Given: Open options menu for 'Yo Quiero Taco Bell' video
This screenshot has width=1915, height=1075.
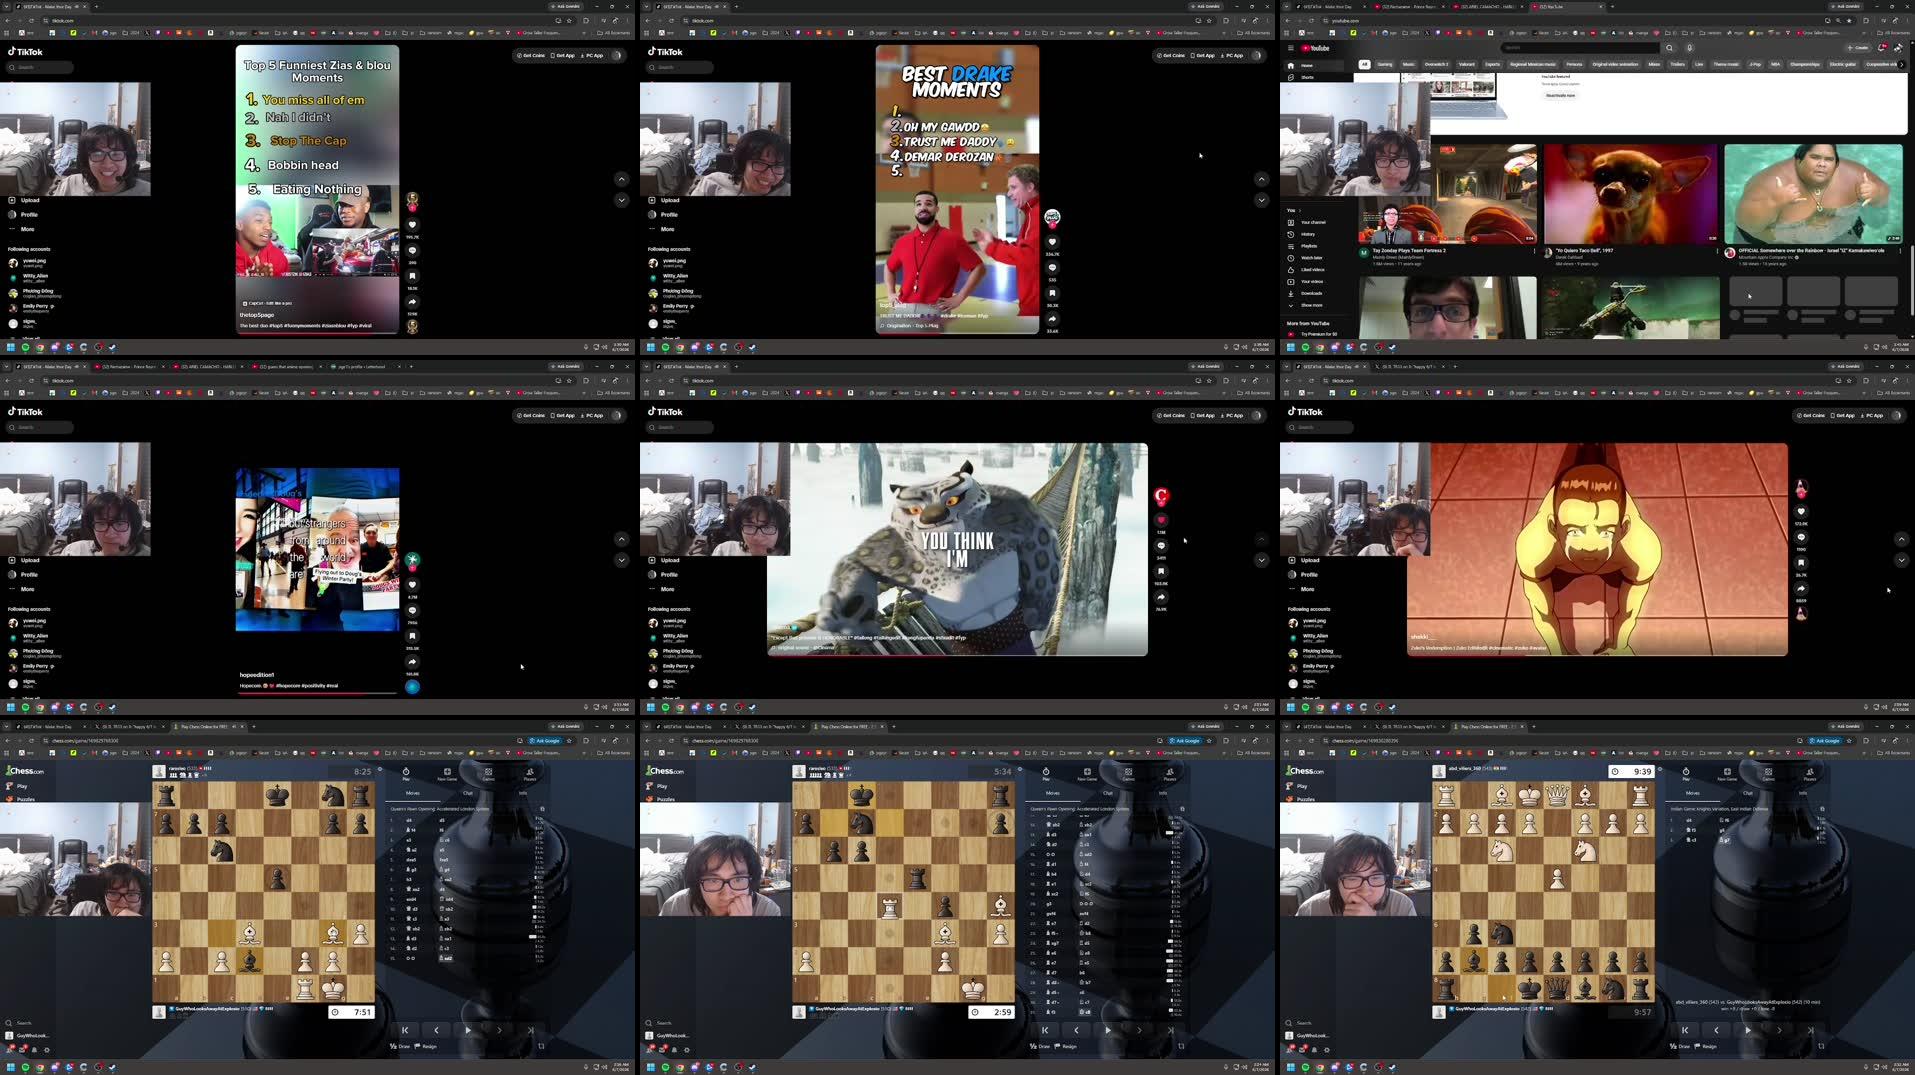Looking at the screenshot, I should click(1718, 251).
